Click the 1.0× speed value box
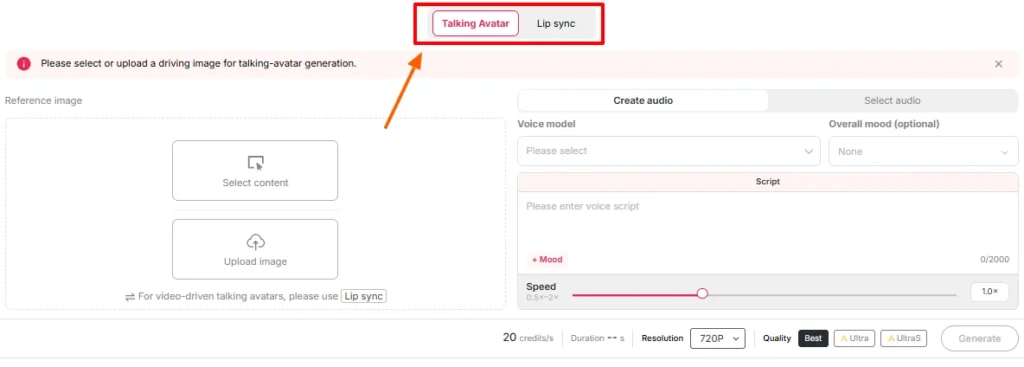This screenshot has width=1024, height=367. point(989,292)
